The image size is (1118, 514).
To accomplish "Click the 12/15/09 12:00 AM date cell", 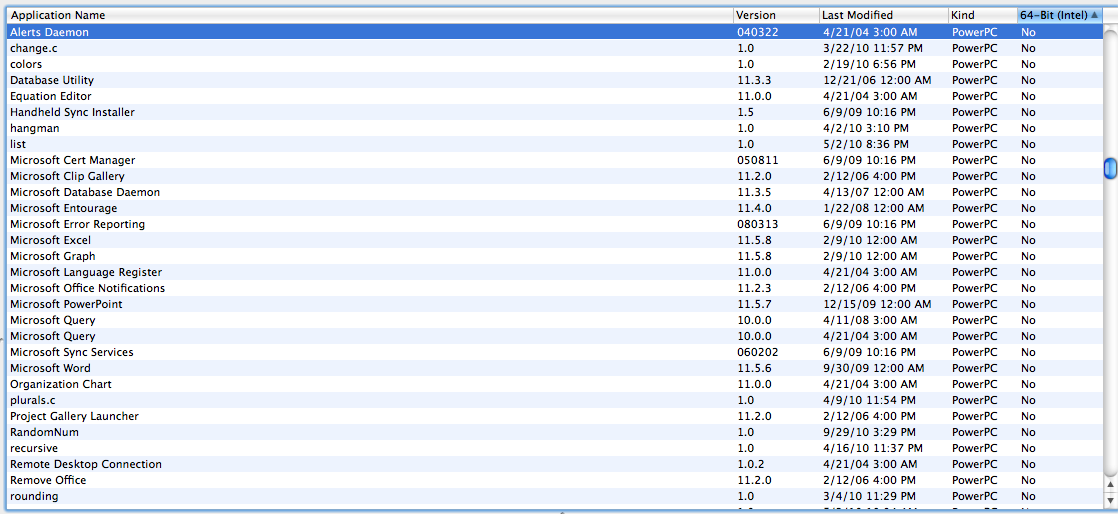I will pyautogui.click(x=876, y=304).
